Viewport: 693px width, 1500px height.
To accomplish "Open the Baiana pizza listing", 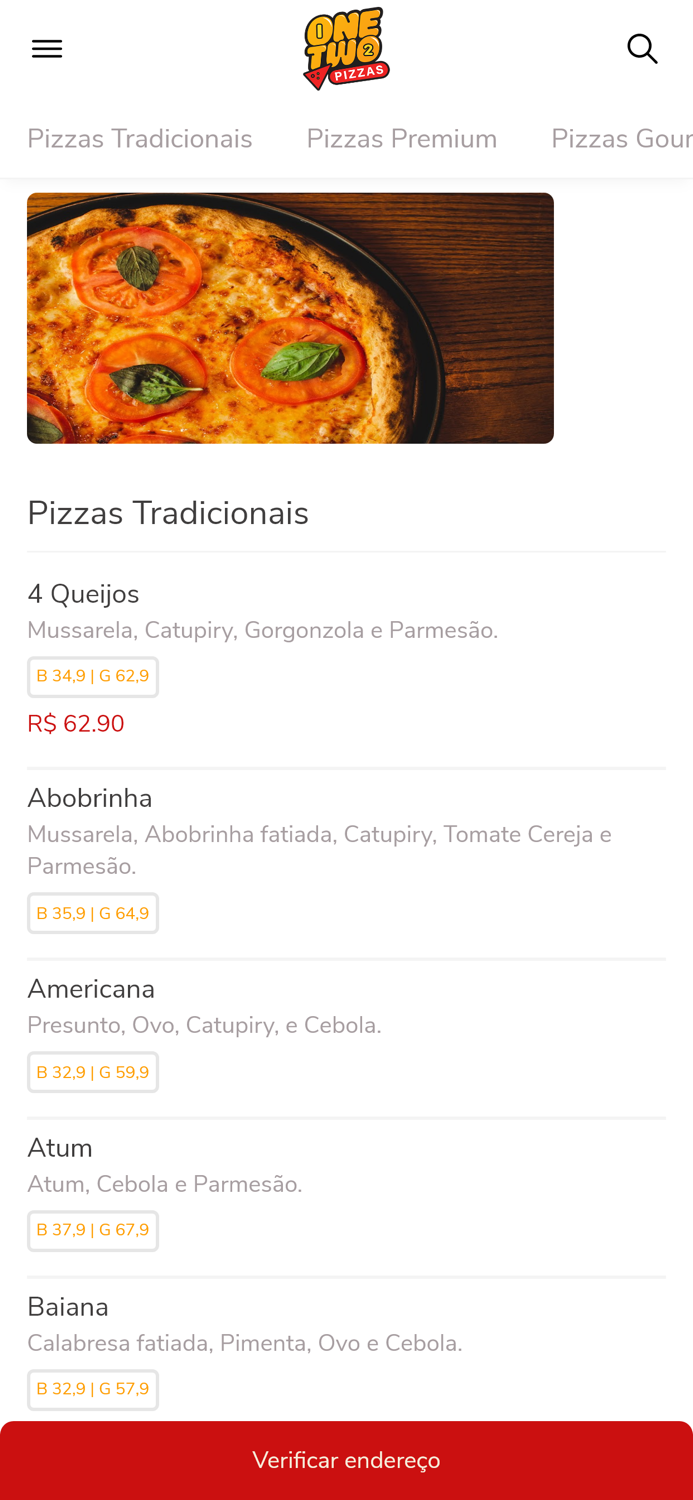I will [x=68, y=1306].
